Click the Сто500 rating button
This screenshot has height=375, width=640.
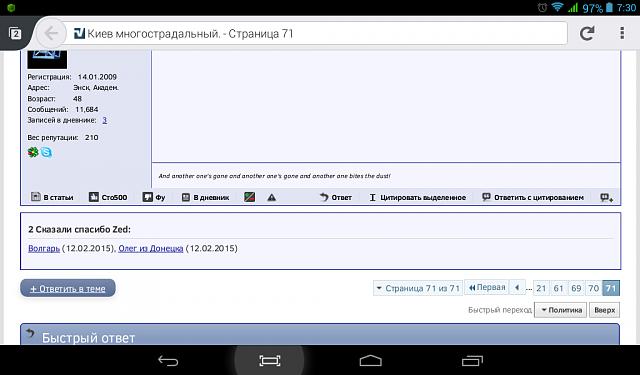pos(108,197)
